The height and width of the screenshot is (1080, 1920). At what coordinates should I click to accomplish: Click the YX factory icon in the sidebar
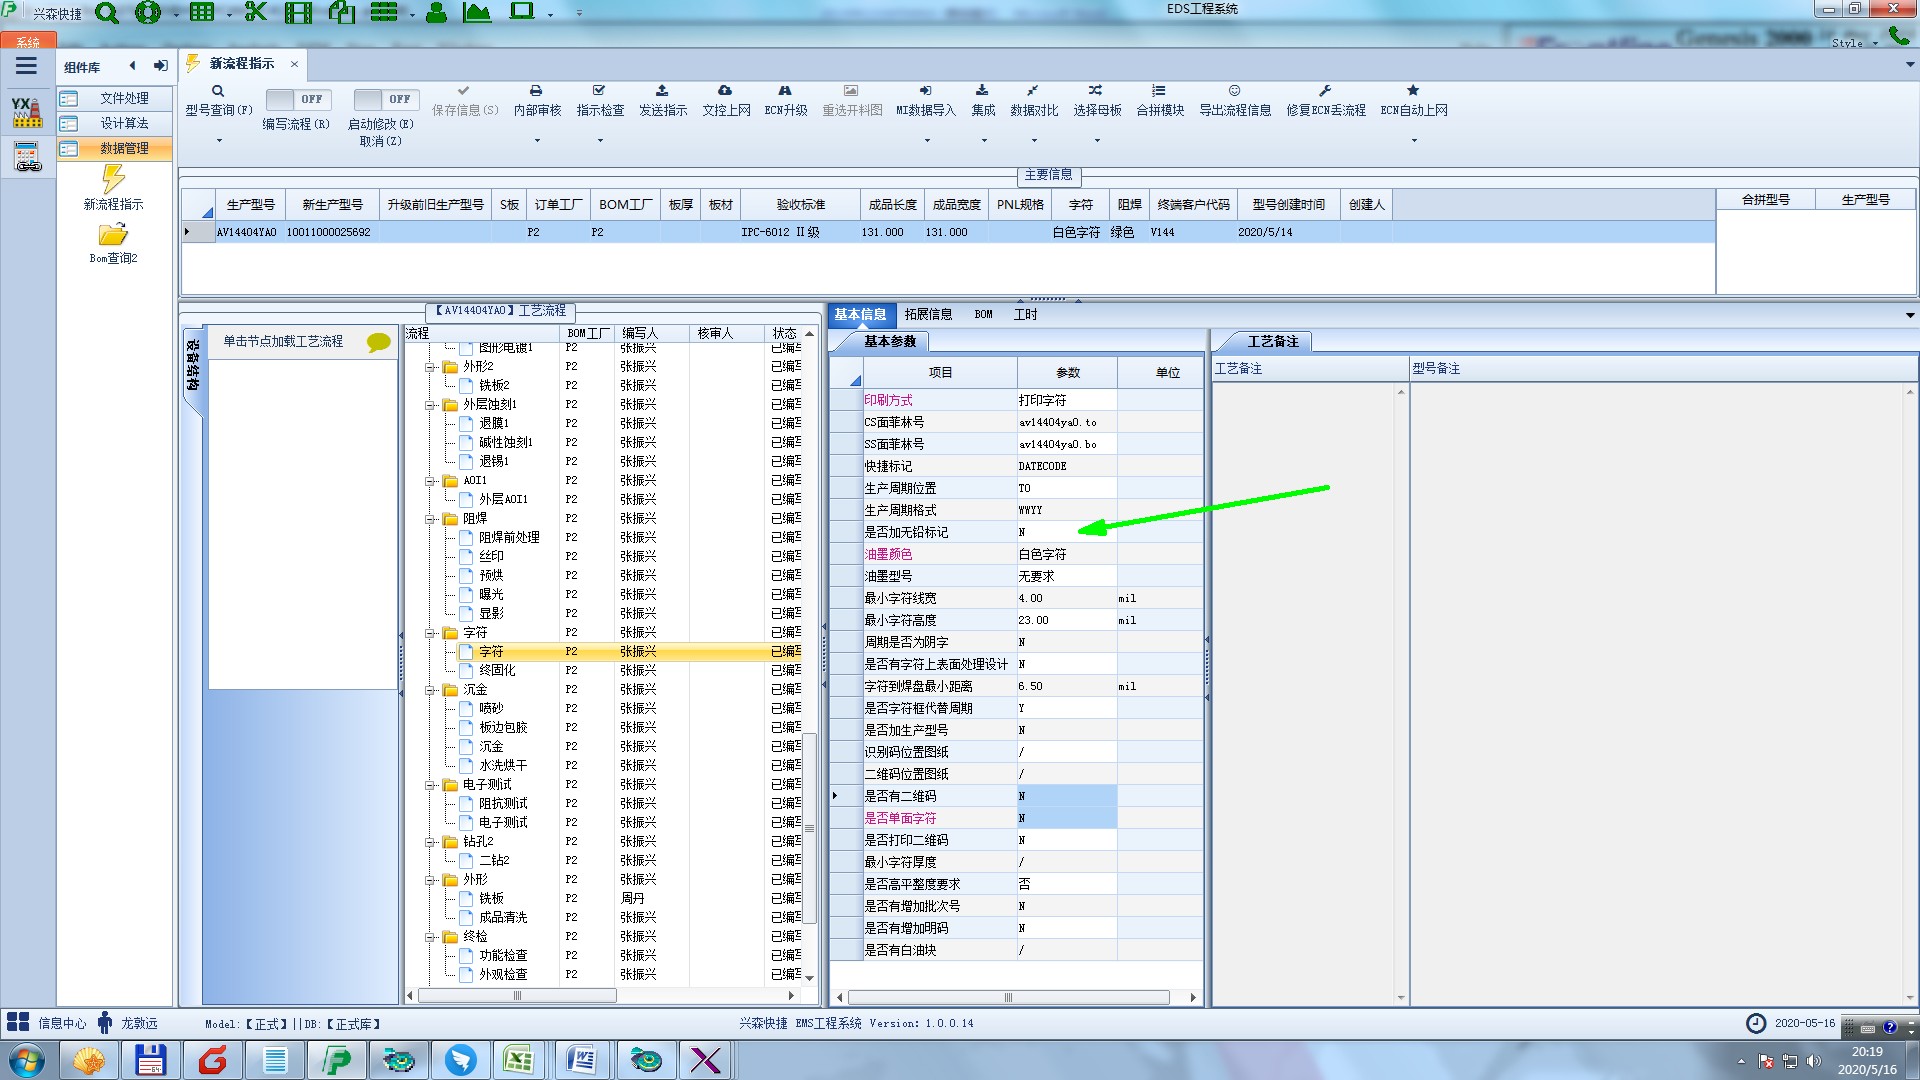(27, 112)
